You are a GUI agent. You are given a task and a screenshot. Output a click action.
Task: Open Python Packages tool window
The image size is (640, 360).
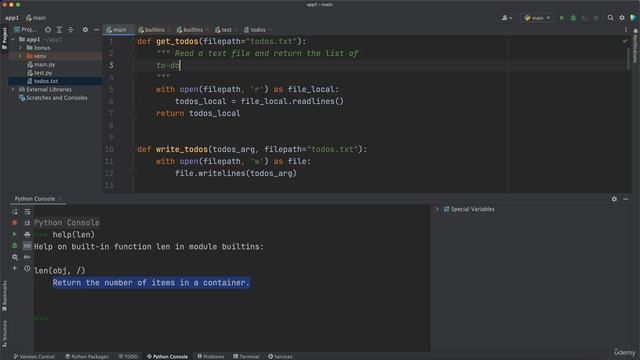point(87,356)
